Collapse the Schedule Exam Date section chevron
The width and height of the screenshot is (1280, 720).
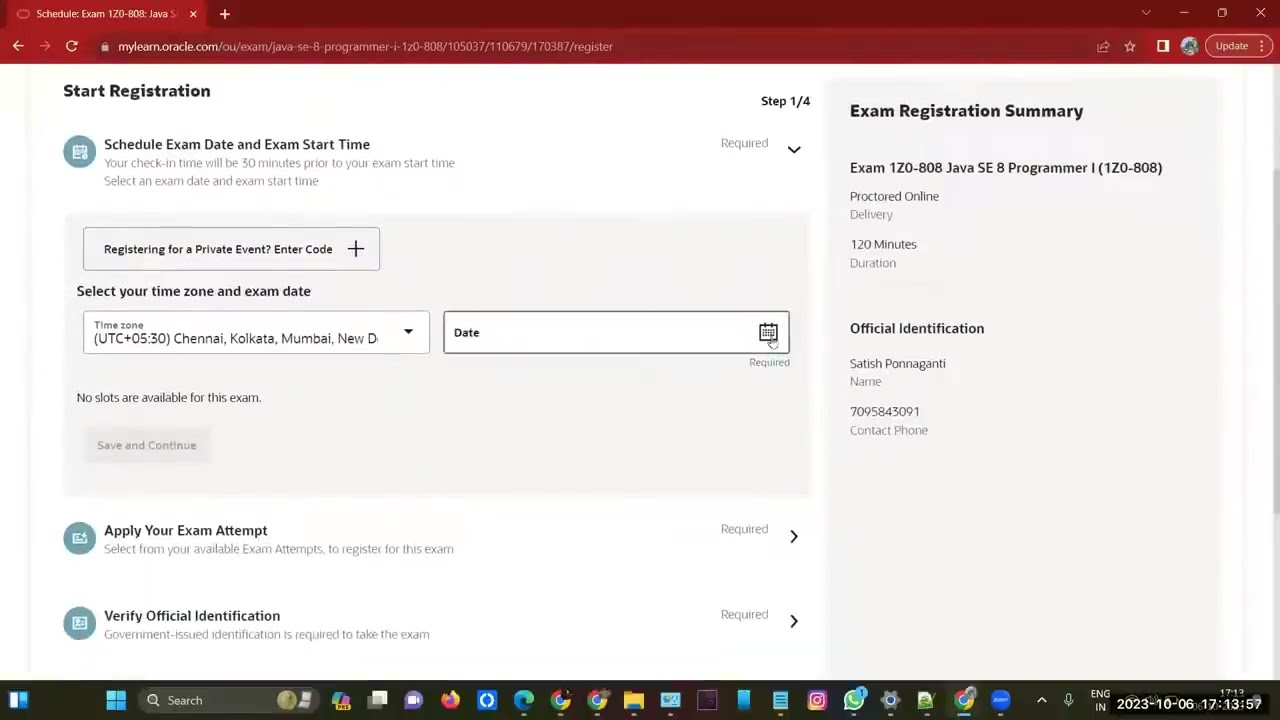point(794,150)
